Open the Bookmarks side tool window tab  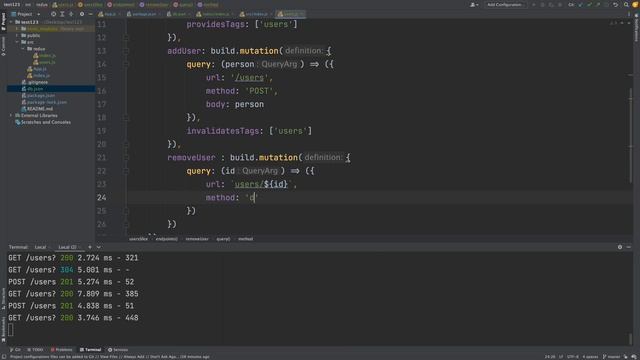pos(3,329)
